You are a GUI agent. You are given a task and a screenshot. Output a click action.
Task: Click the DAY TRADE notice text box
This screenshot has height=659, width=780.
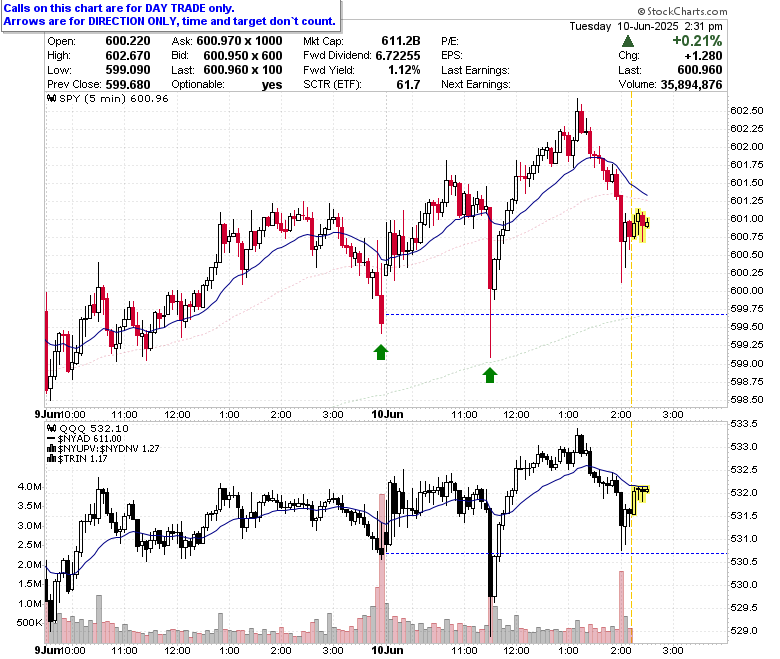point(171,15)
